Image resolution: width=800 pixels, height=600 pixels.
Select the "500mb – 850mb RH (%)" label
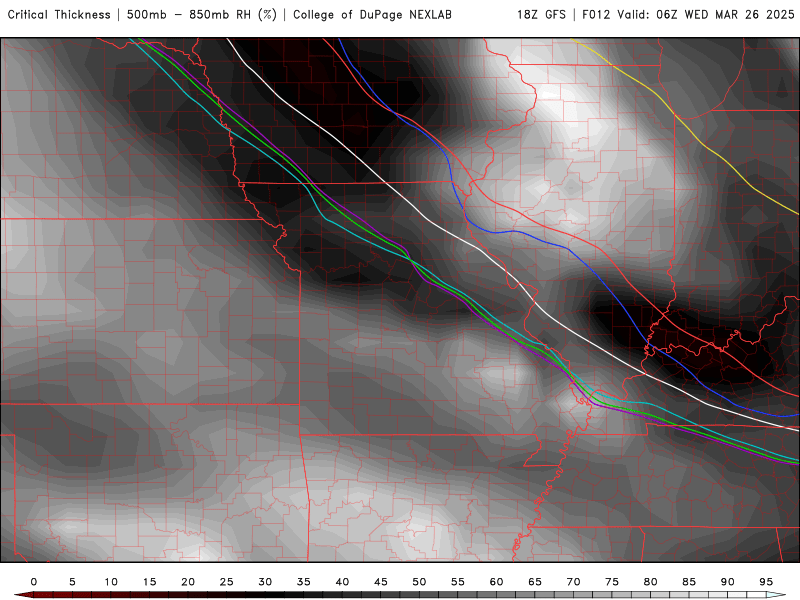point(202,14)
